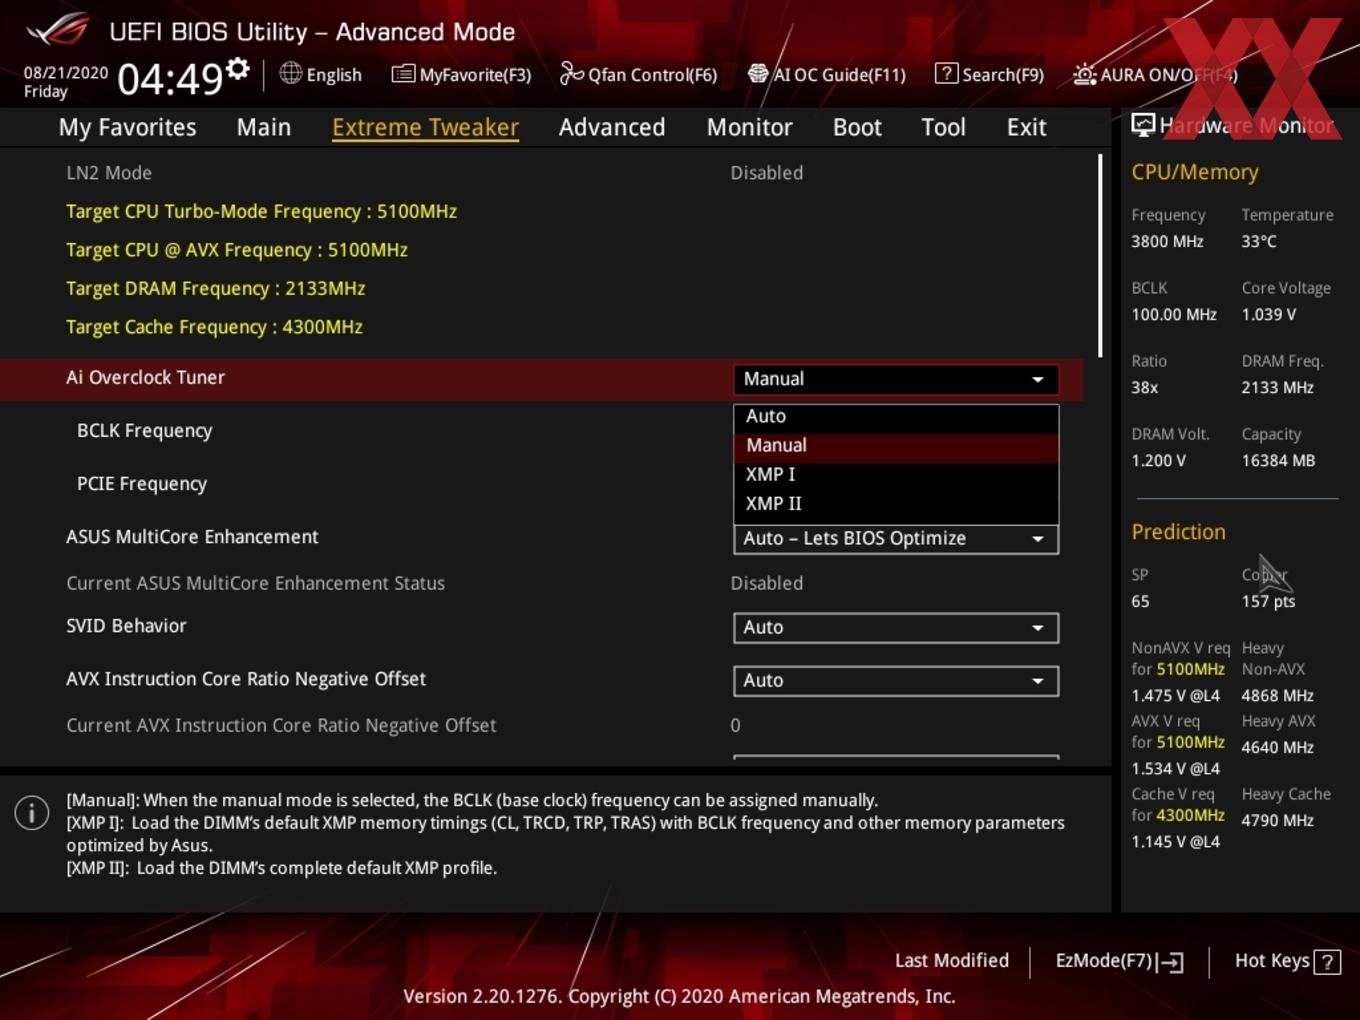
Task: Click the 3800 MHz frequency value
Action: 1167,242
